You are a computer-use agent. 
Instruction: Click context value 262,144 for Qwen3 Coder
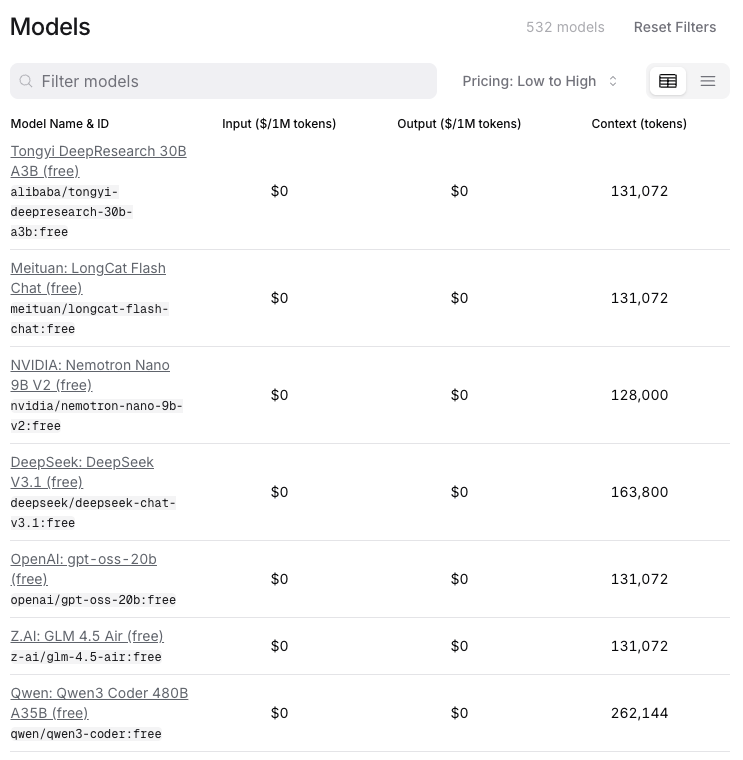(x=639, y=713)
